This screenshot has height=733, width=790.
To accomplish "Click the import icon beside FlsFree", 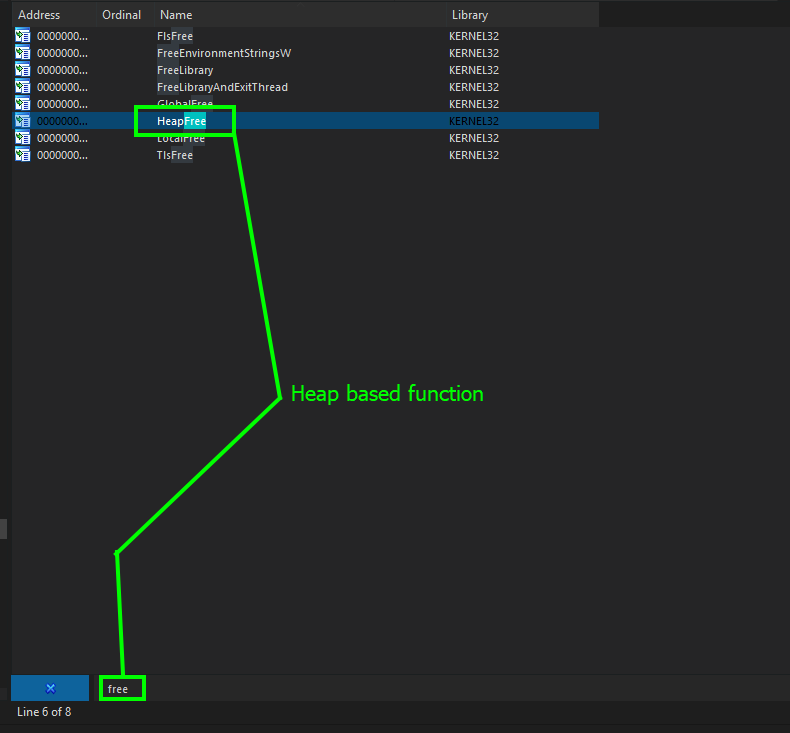I will pyautogui.click(x=22, y=36).
